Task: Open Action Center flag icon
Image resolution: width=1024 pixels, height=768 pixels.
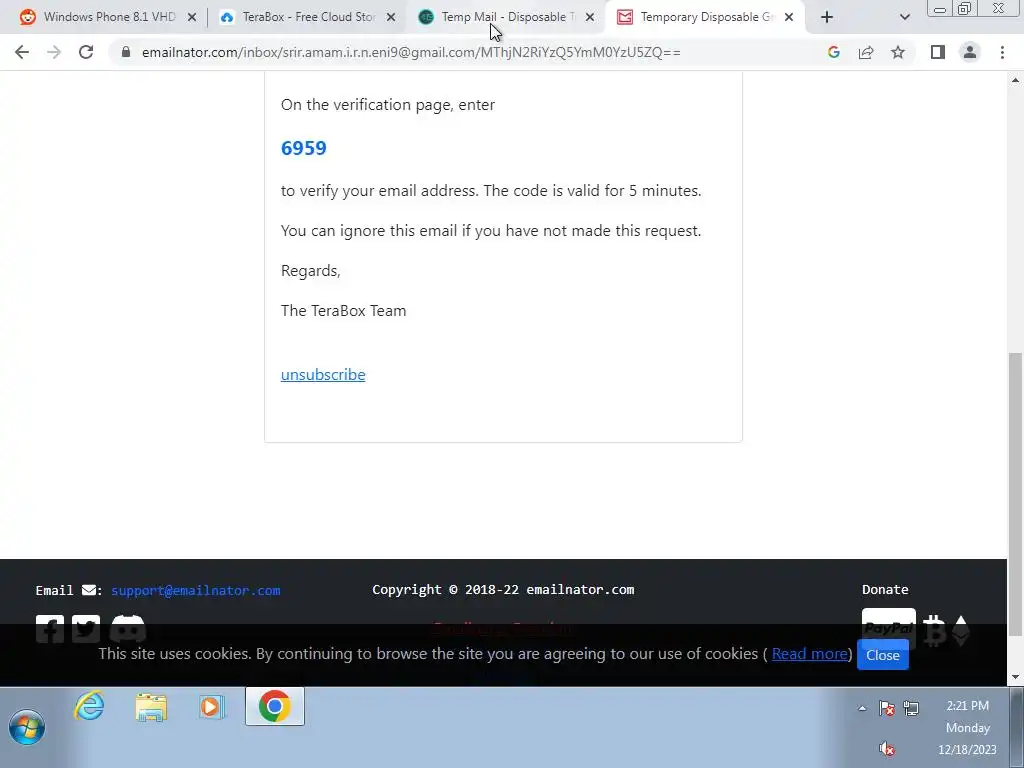Action: pos(887,708)
